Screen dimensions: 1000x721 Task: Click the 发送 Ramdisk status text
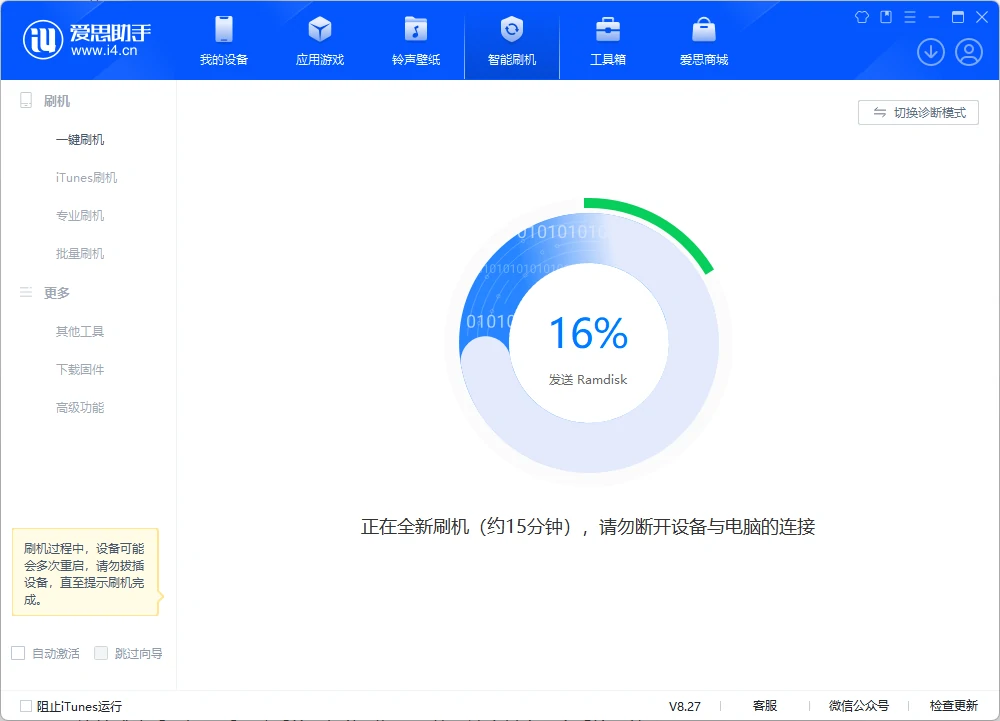pos(588,379)
